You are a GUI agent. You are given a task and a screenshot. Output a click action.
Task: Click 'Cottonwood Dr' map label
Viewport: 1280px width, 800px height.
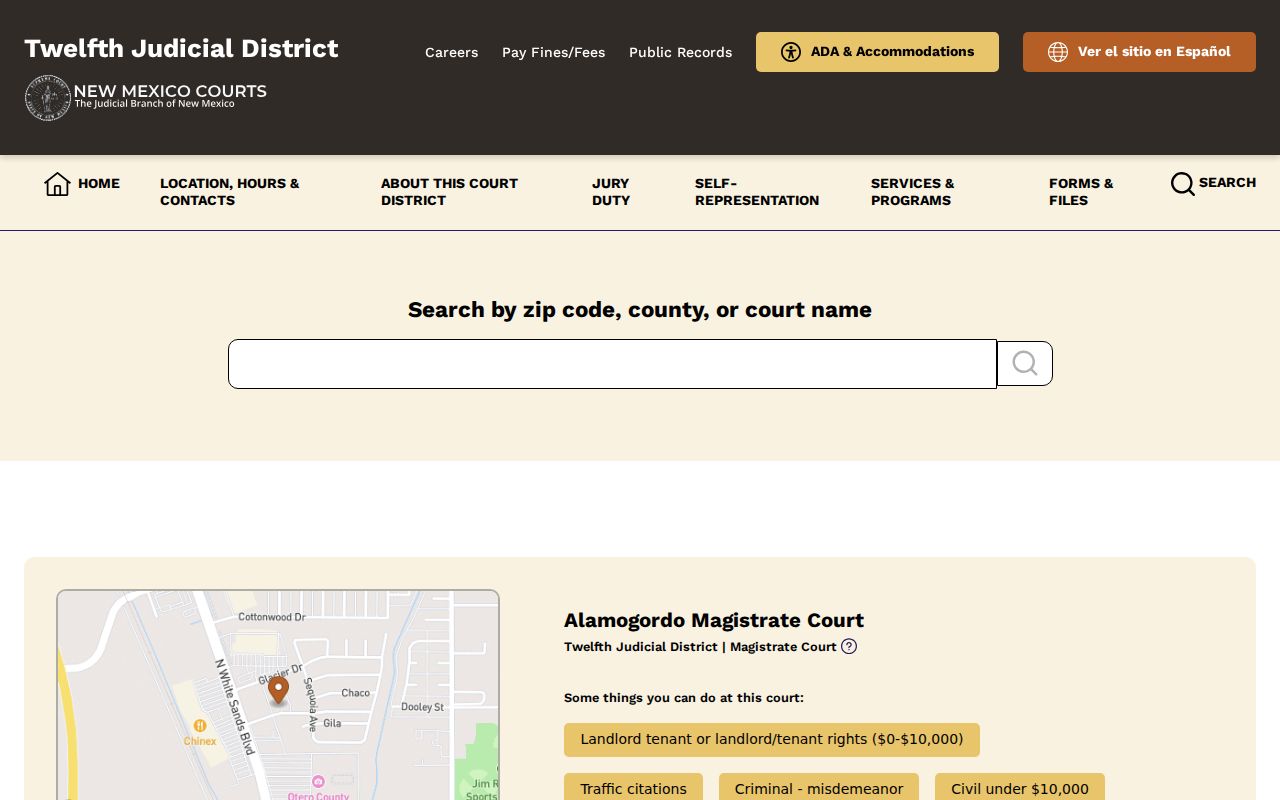click(272, 618)
